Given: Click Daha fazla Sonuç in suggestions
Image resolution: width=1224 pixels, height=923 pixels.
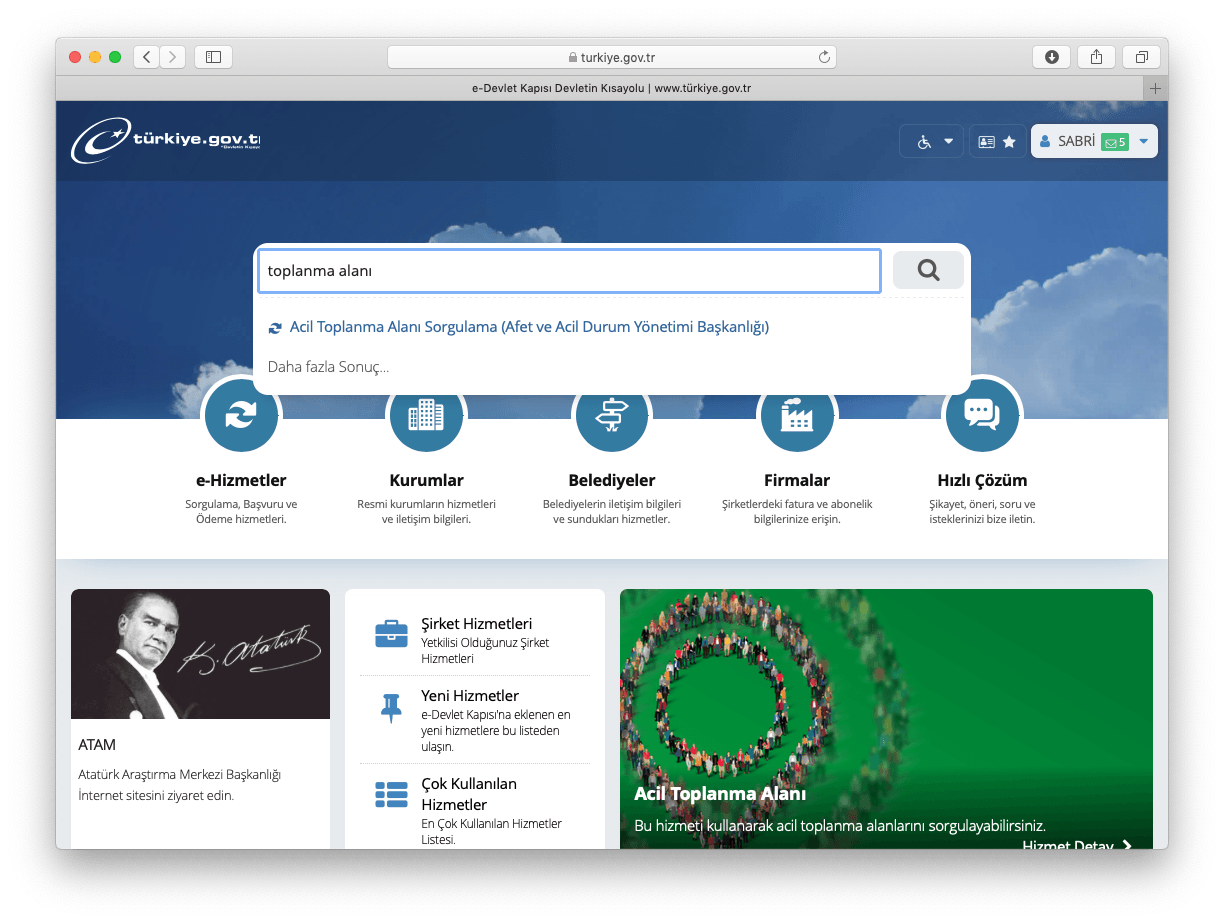Looking at the screenshot, I should point(328,367).
